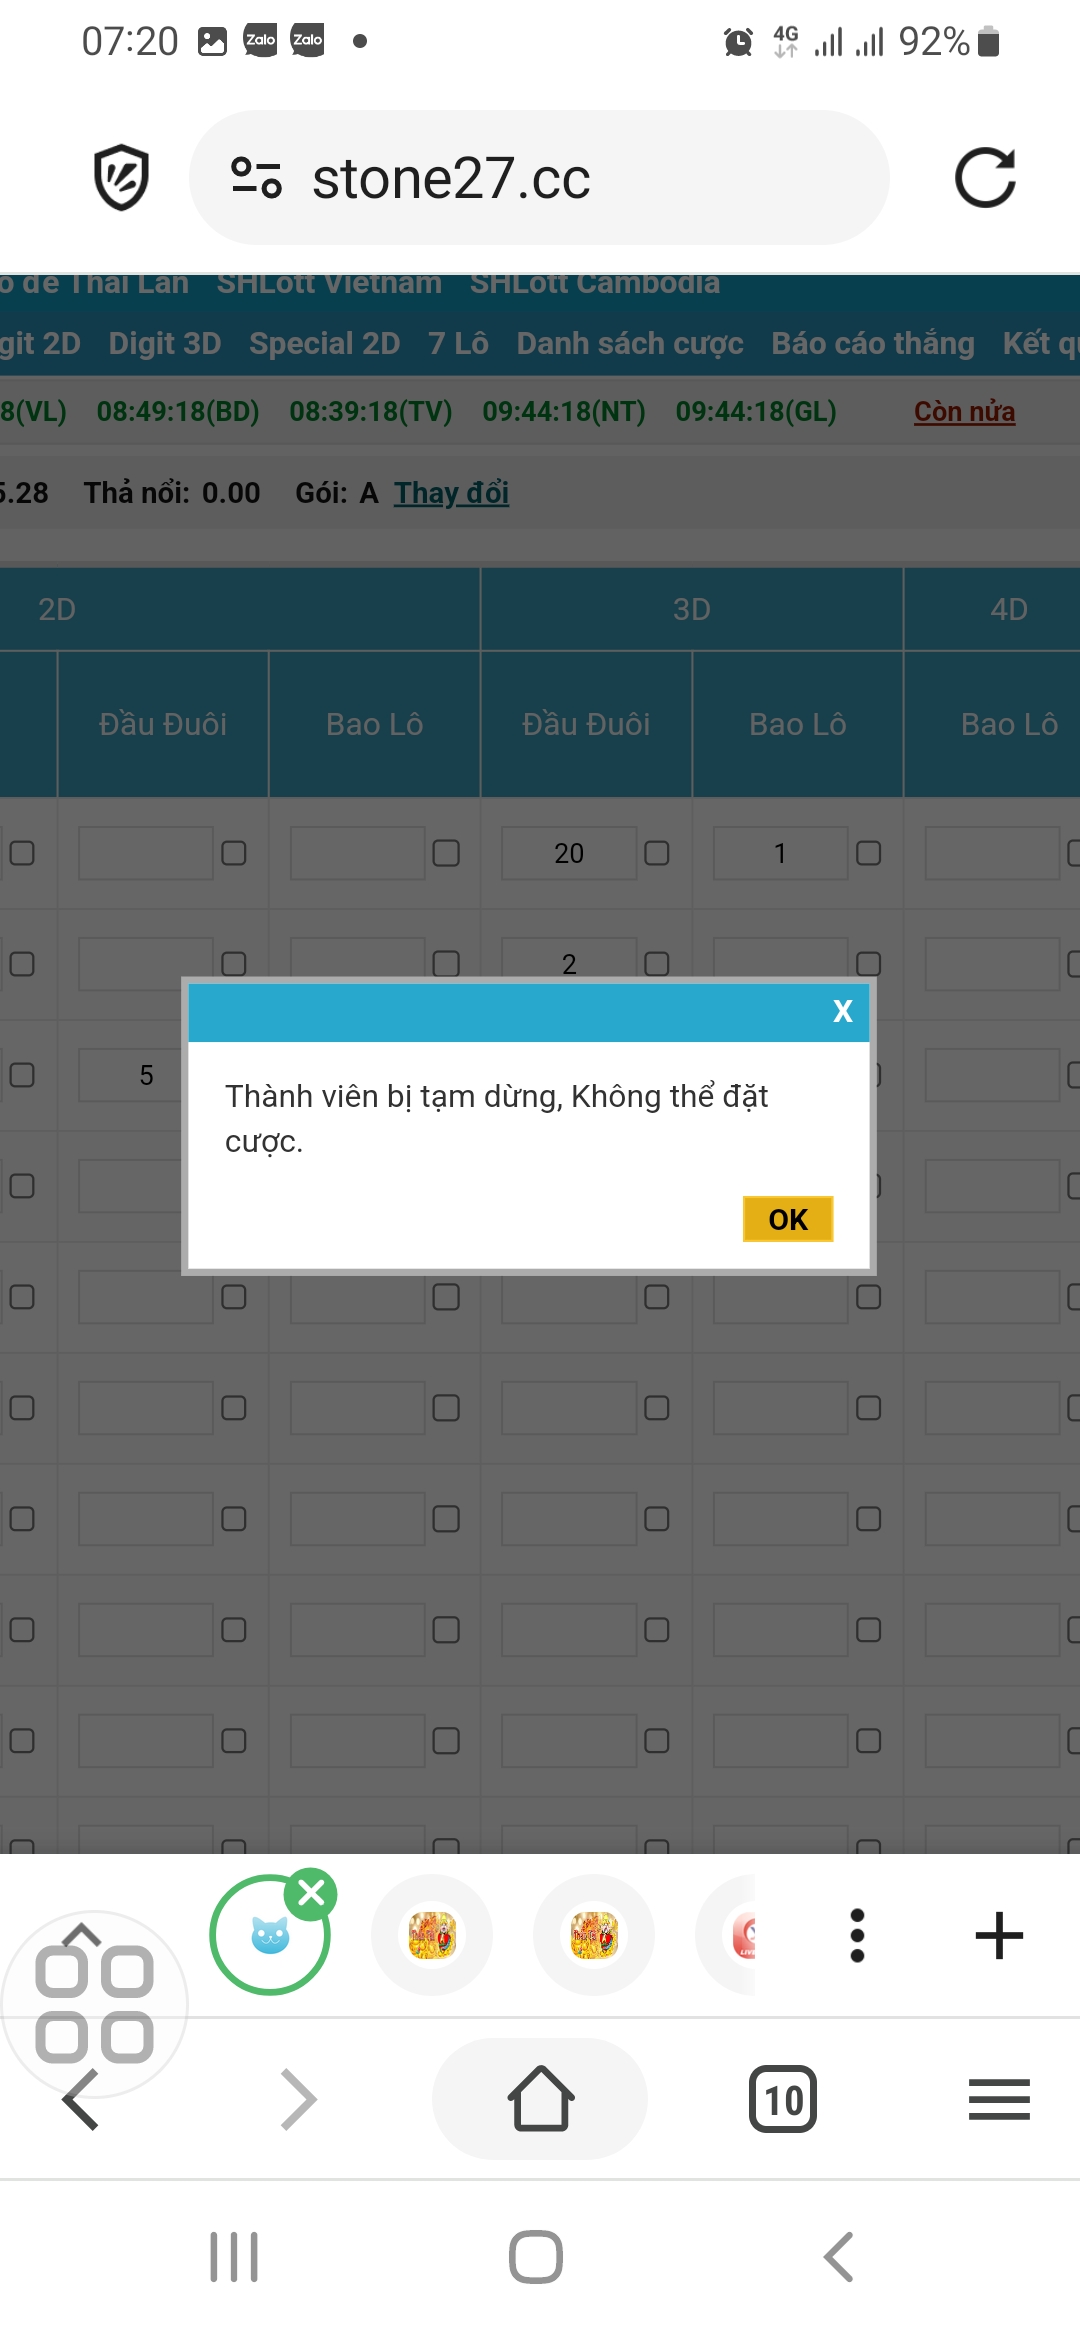Tap the shield security icon
Image resolution: width=1080 pixels, height=2340 pixels.
[x=121, y=178]
